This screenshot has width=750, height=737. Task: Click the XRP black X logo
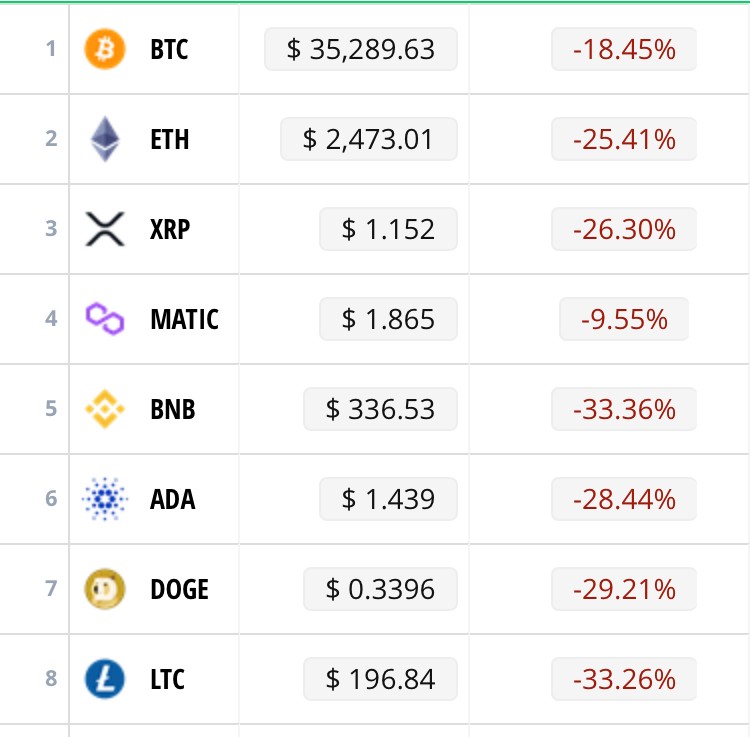[105, 229]
